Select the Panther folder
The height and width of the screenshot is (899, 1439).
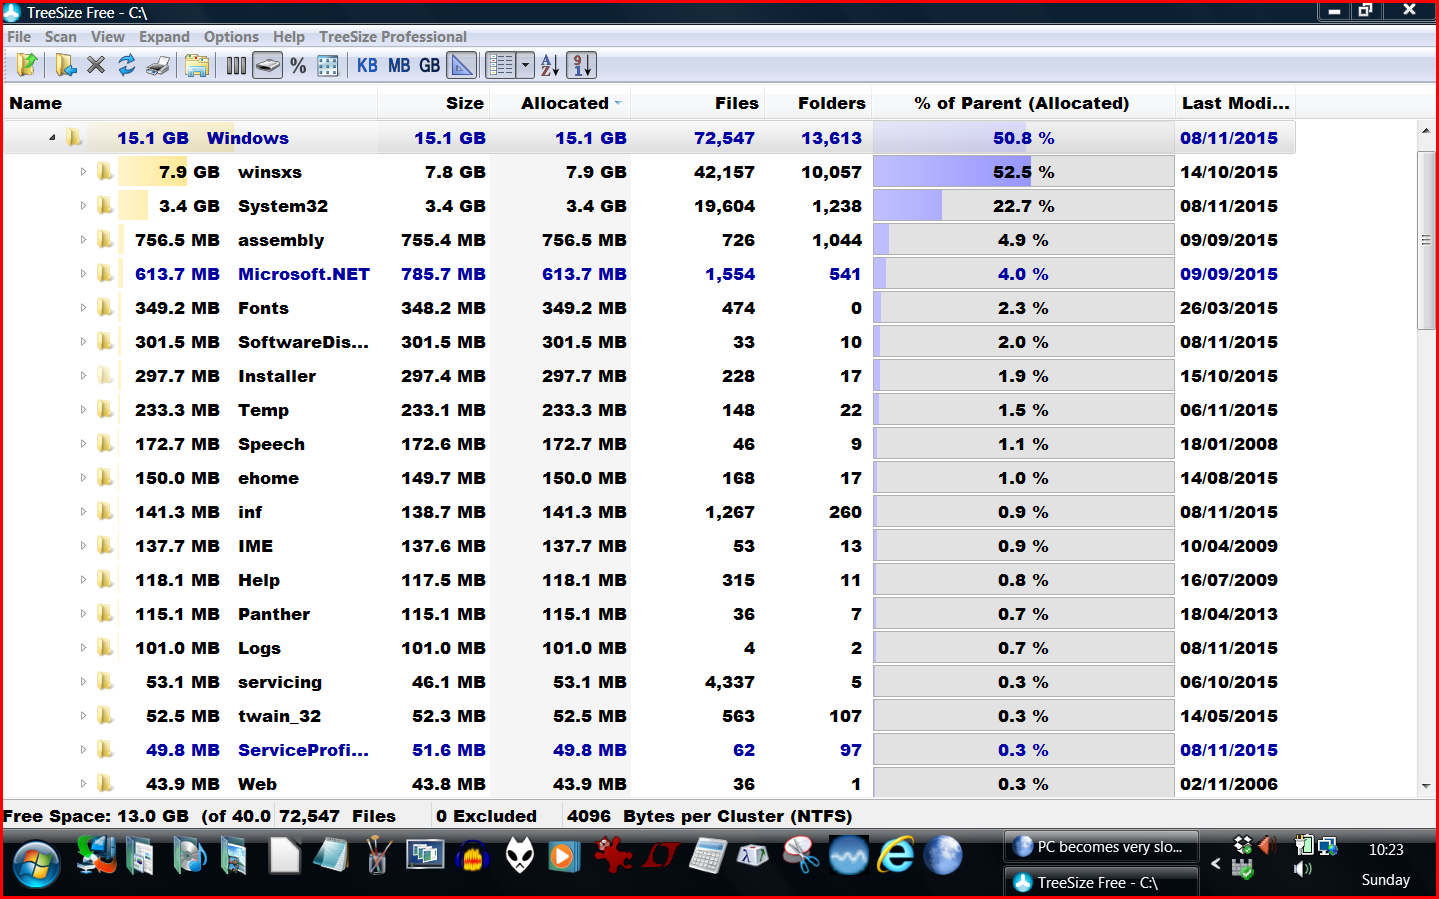tap(274, 614)
